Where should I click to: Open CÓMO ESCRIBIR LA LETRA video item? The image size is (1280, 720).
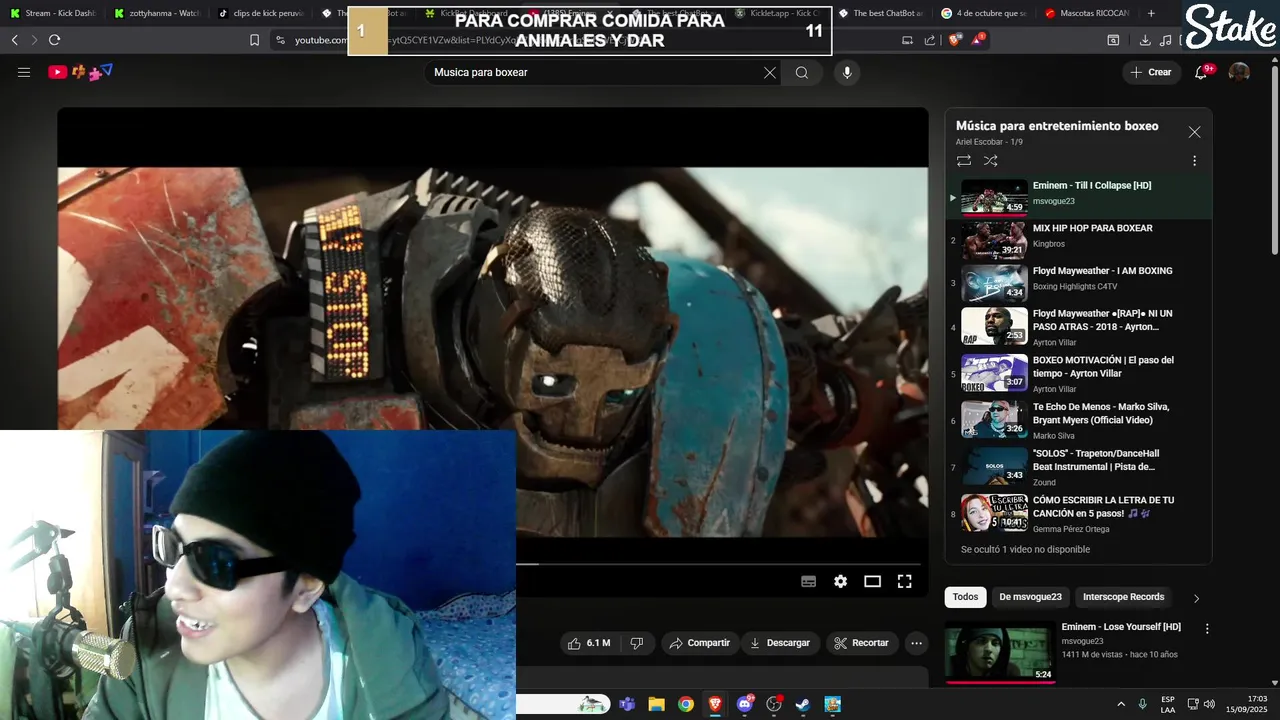[1078, 513]
